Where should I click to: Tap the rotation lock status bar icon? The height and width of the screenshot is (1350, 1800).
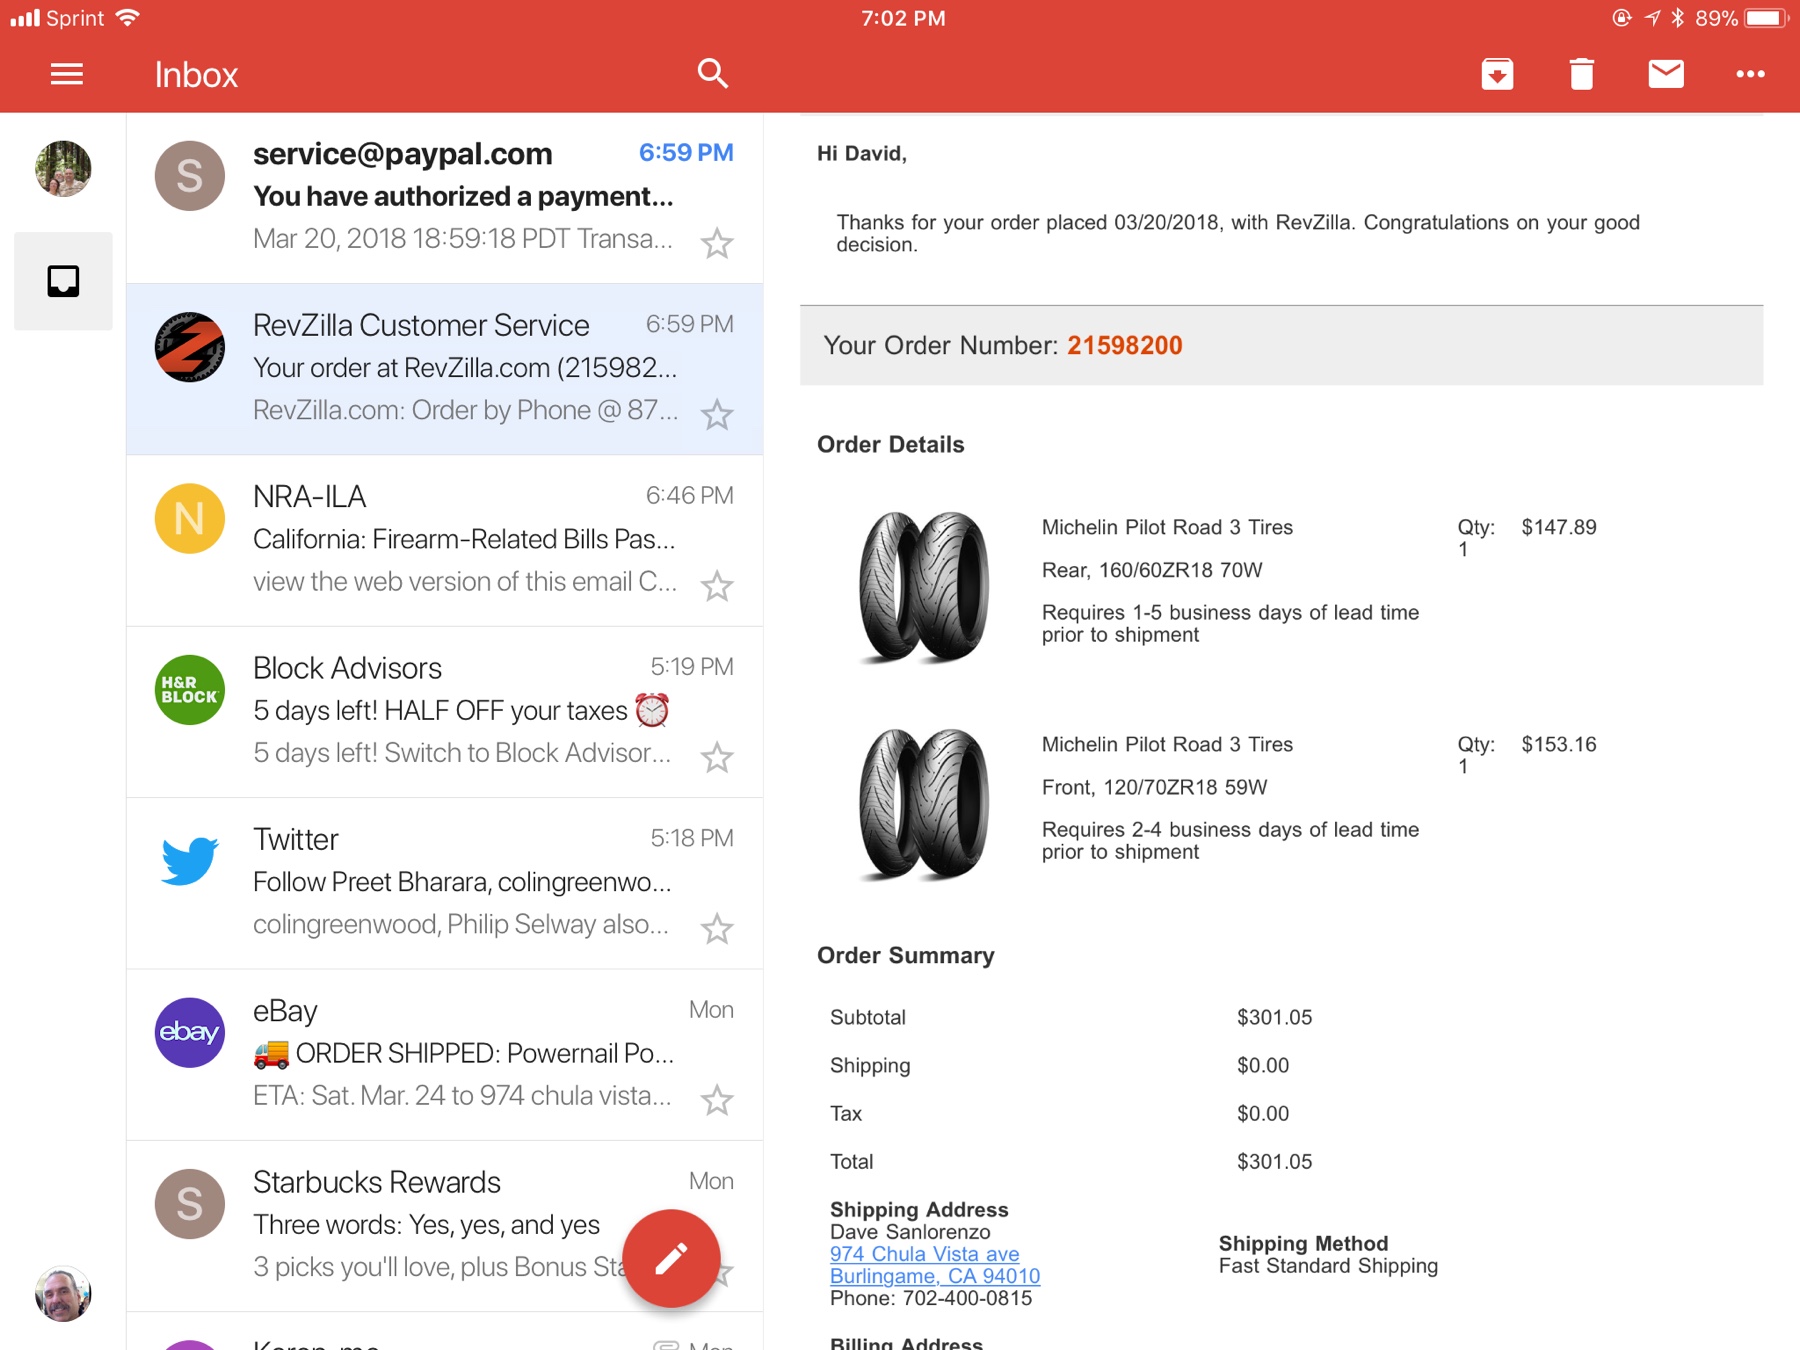click(1621, 18)
